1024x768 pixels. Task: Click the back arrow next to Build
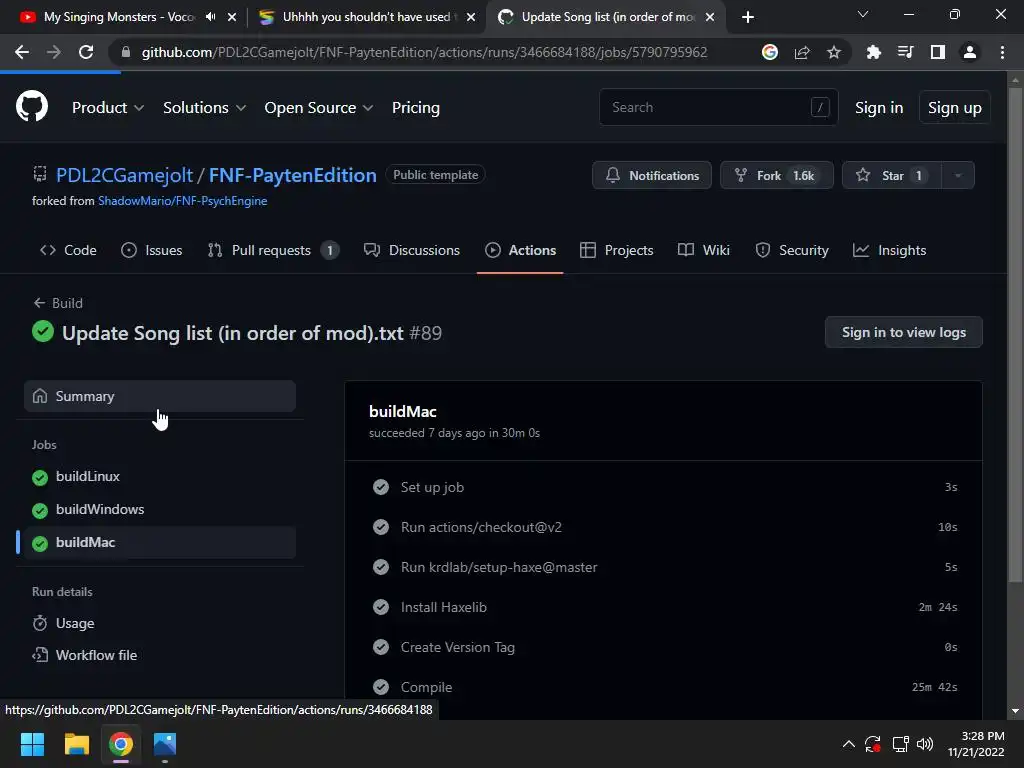tap(39, 303)
